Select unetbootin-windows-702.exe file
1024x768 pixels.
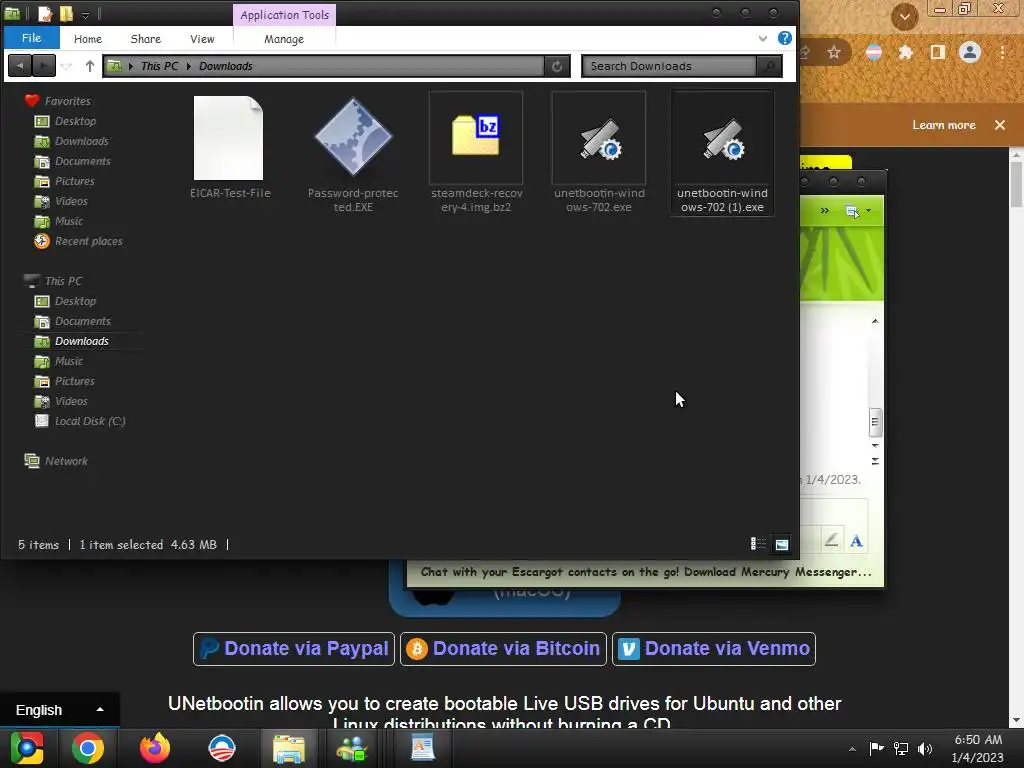tap(599, 154)
